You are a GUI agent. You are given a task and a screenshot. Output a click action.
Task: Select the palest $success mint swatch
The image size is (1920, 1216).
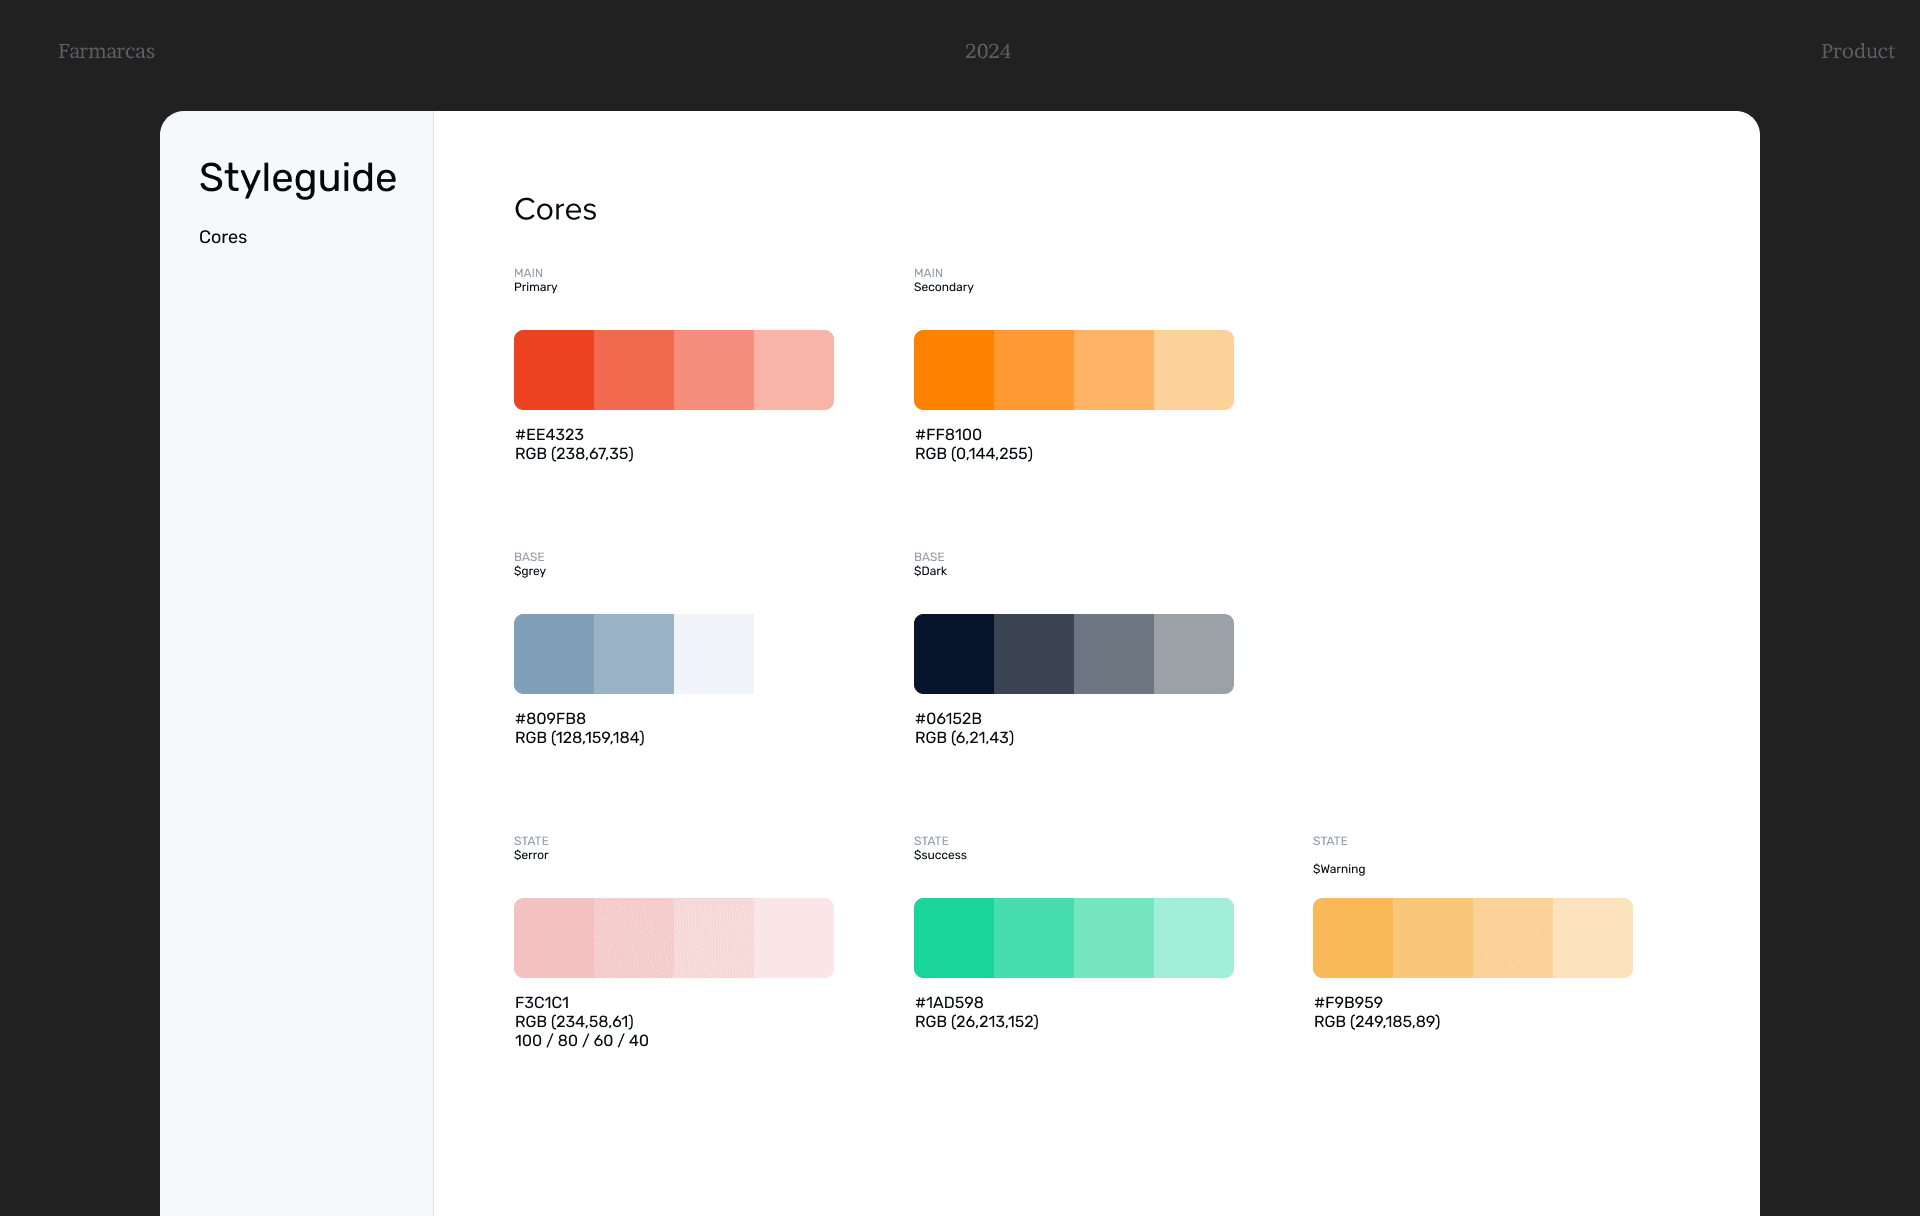(1194, 938)
